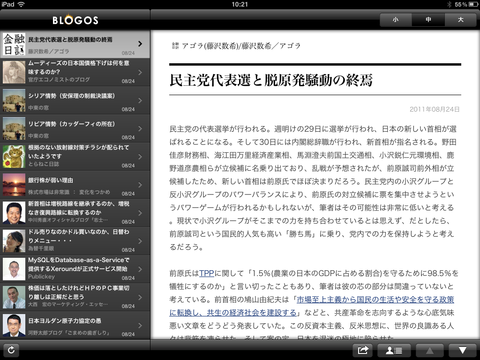Go to next article with down arrow
Screen dimensions: 480x360
[x=462, y=350]
